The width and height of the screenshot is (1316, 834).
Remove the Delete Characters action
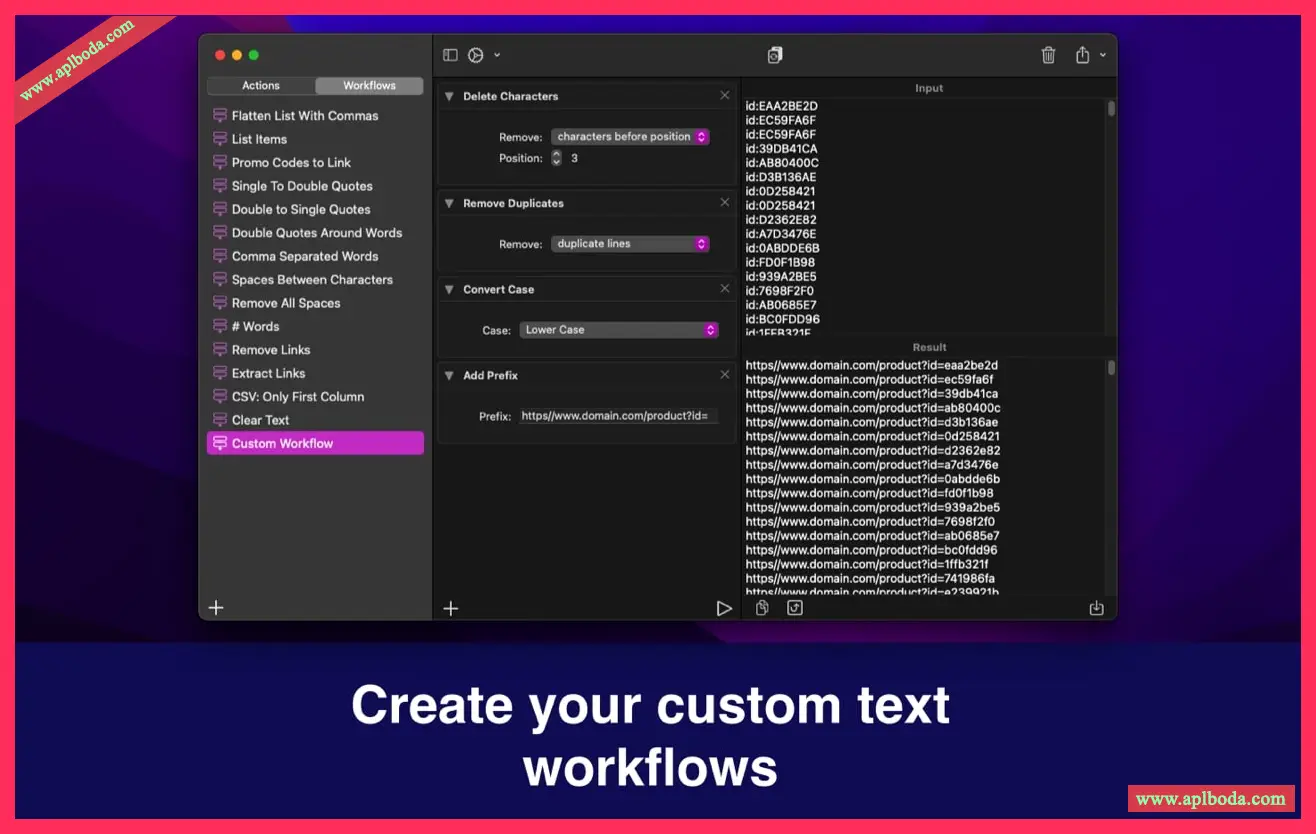(x=725, y=96)
